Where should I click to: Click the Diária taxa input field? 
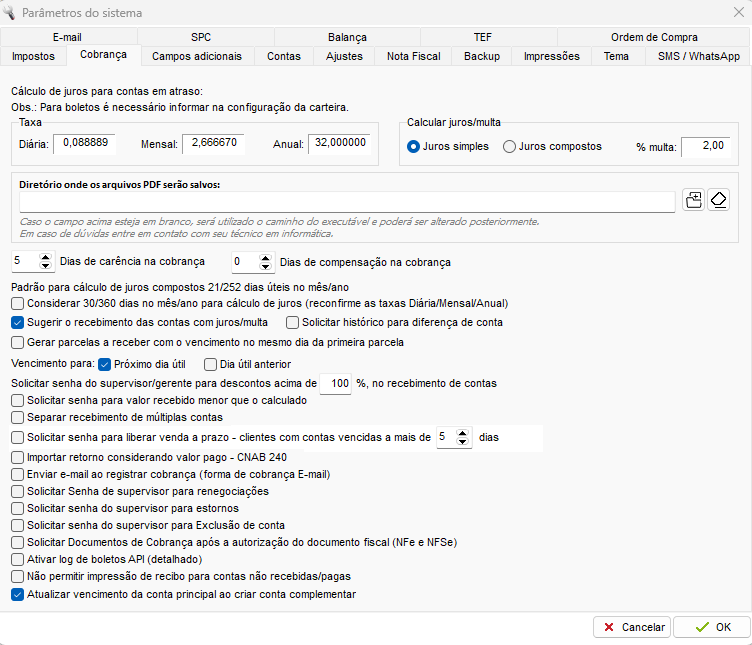click(x=84, y=143)
